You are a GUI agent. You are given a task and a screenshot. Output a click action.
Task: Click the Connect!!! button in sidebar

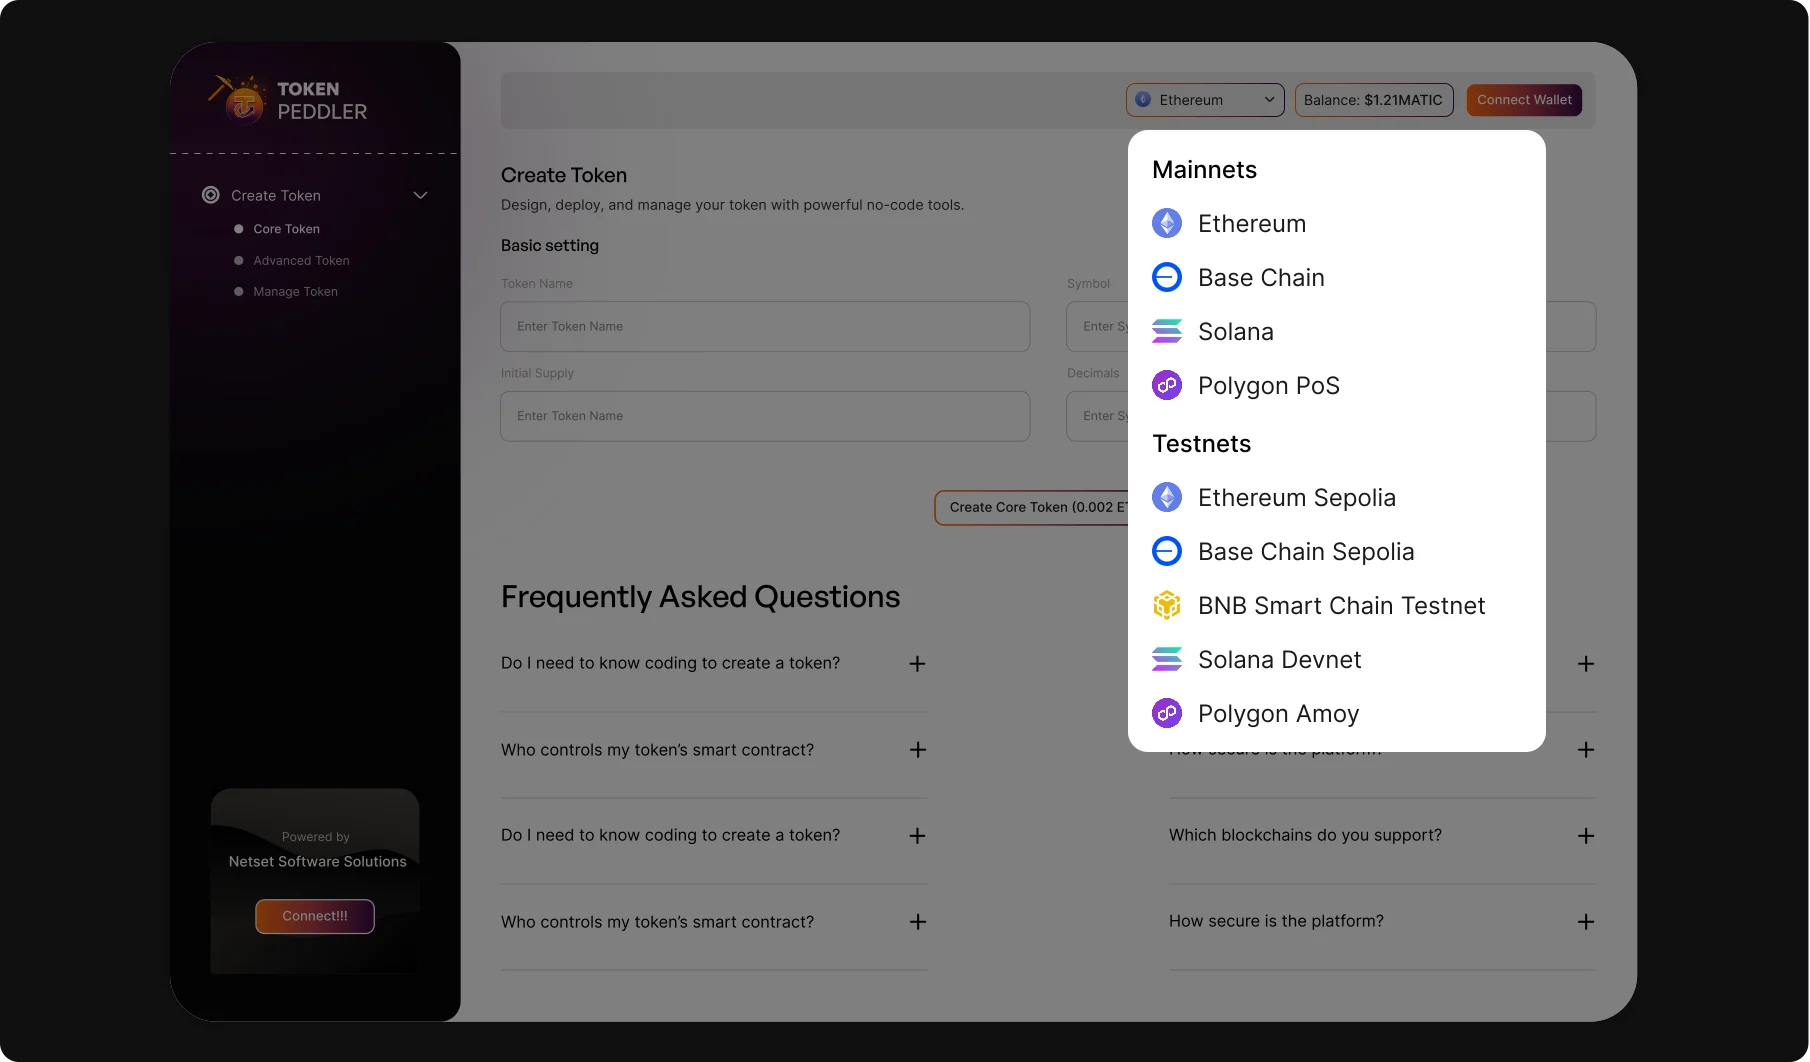315,916
